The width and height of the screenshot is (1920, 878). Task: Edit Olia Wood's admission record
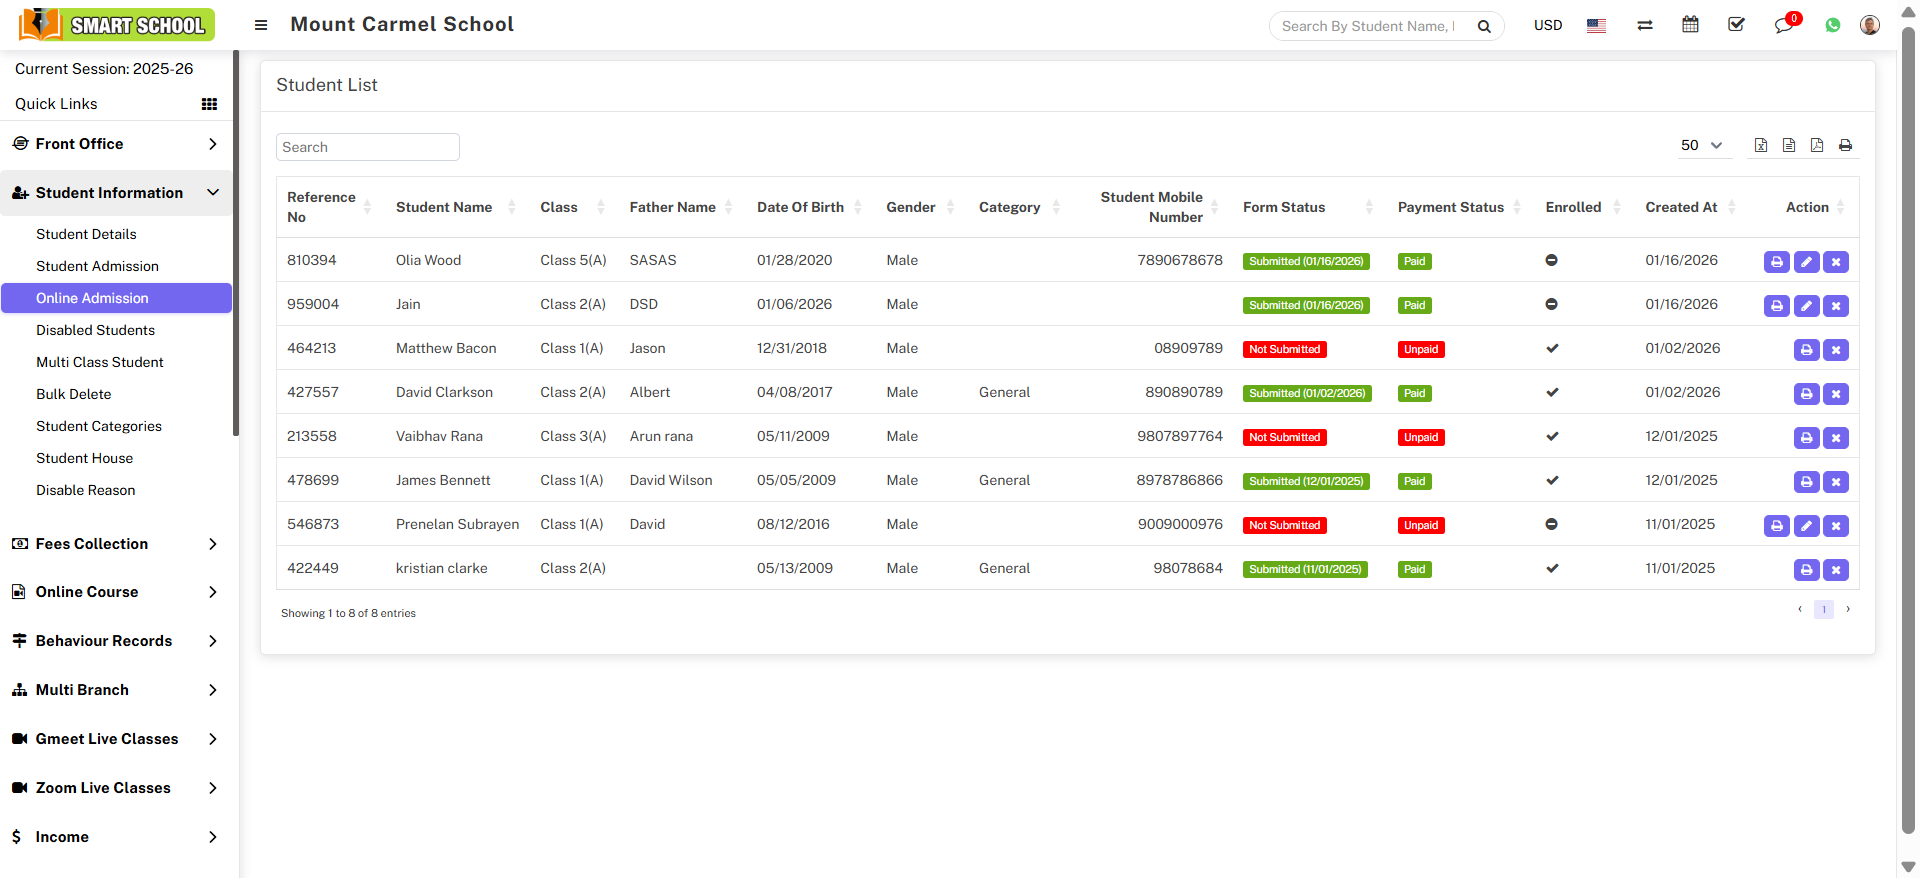[1806, 262]
